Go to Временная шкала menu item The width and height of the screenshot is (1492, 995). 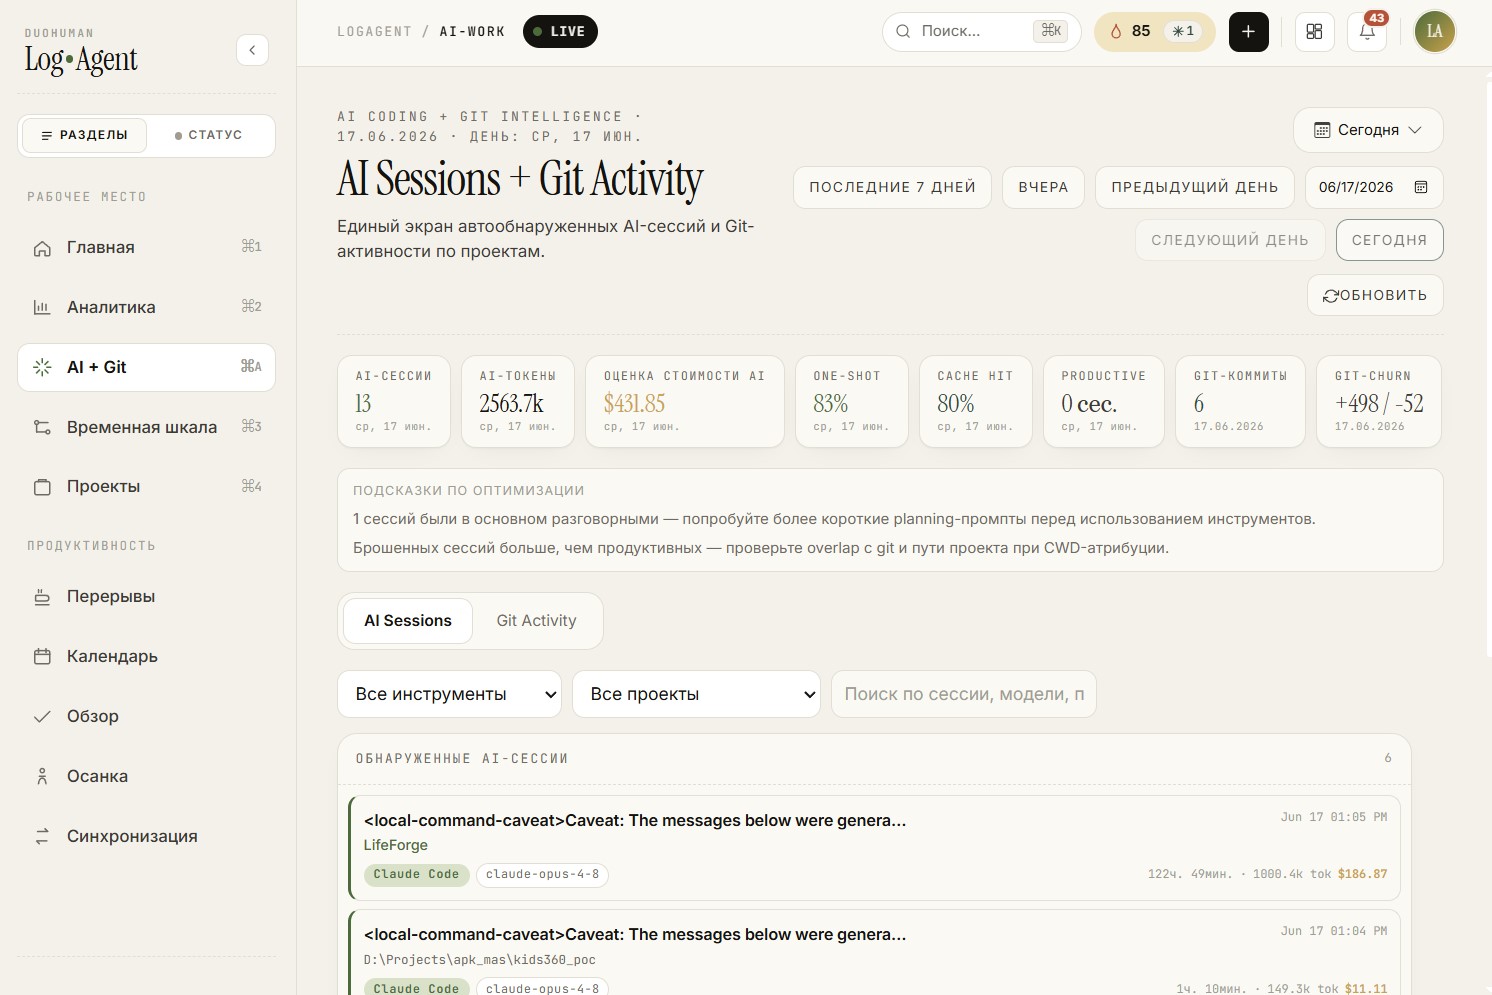pyautogui.click(x=146, y=428)
